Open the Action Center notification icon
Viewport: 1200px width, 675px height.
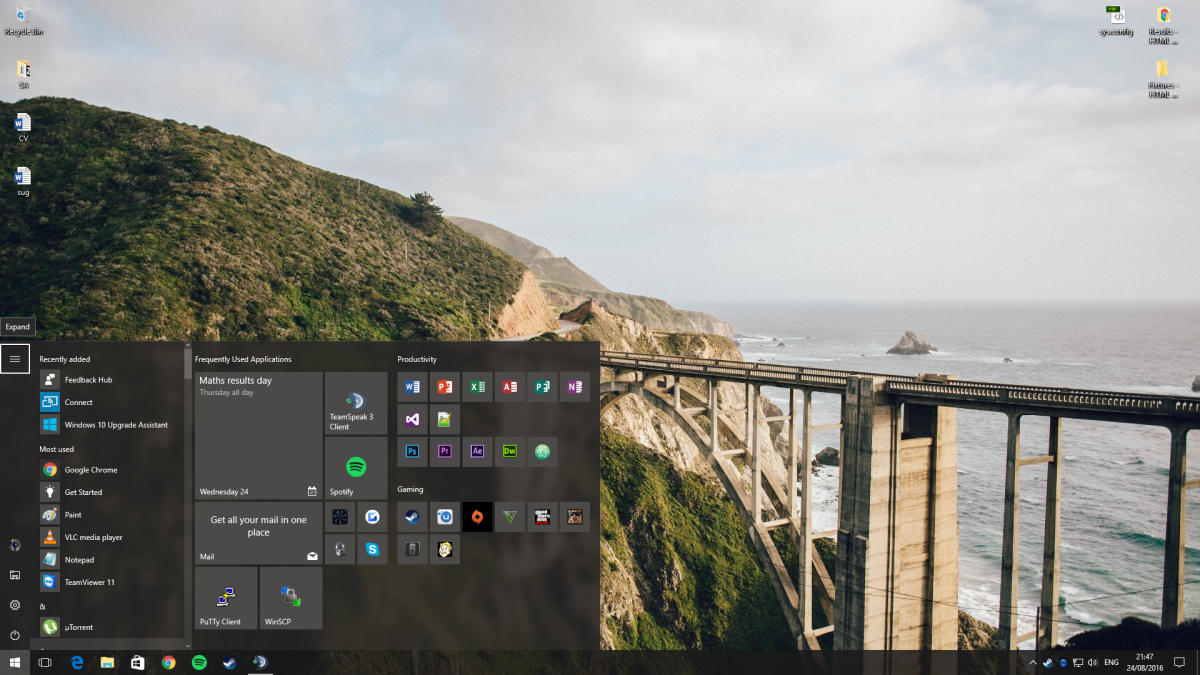(1179, 662)
